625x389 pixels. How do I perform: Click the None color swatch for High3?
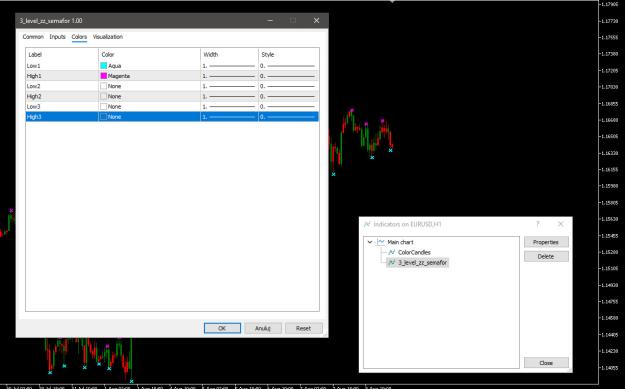click(x=104, y=117)
